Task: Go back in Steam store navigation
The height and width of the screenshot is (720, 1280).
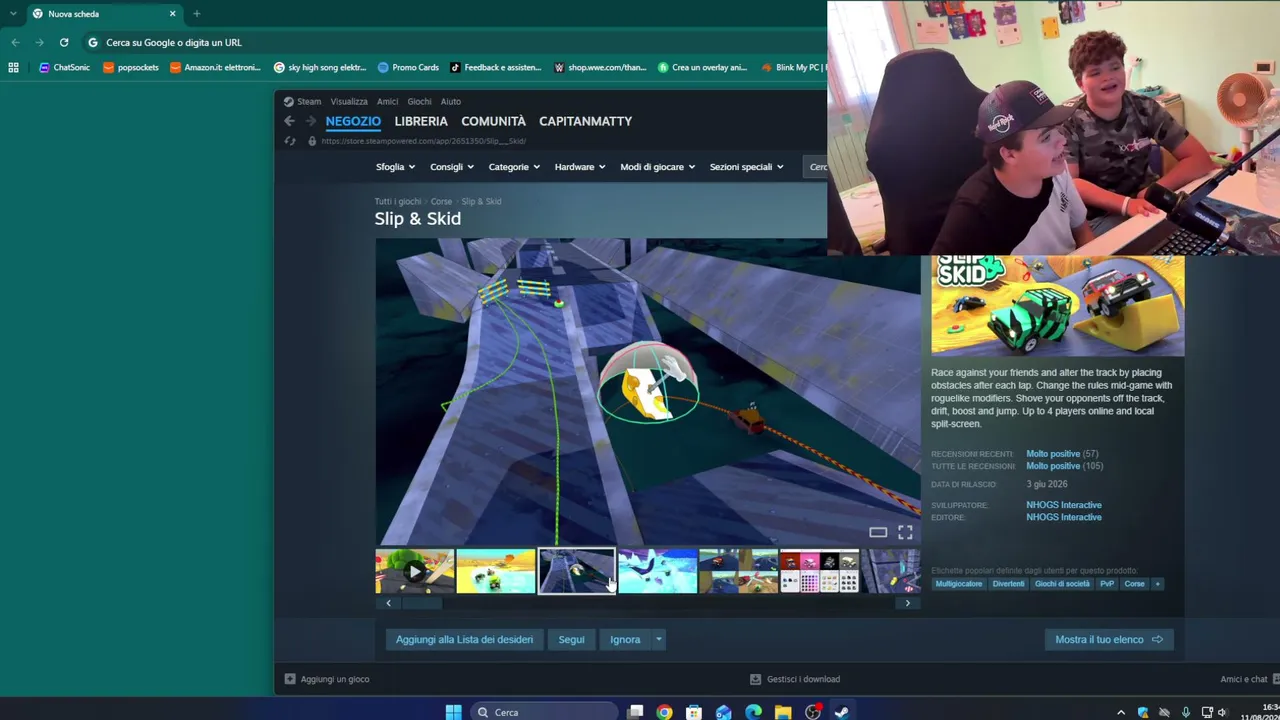Action: pyautogui.click(x=289, y=121)
